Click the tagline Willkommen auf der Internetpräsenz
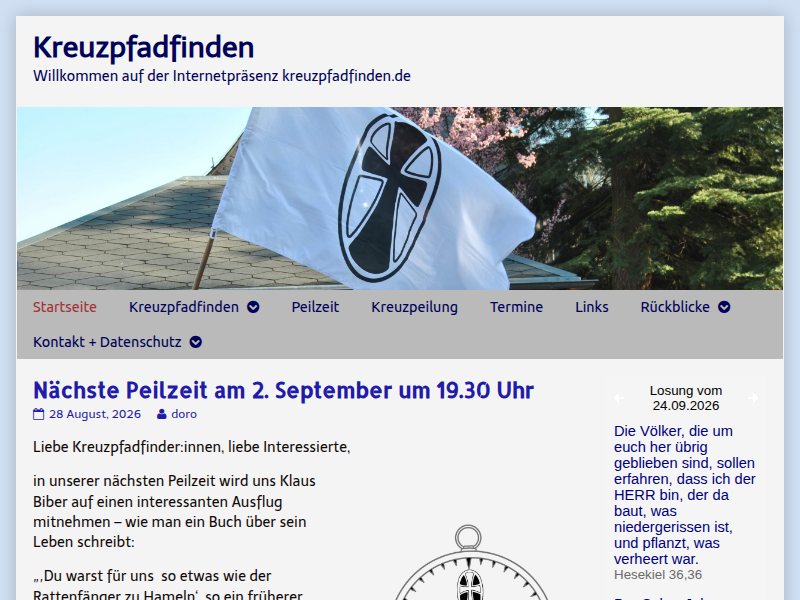 (x=222, y=76)
